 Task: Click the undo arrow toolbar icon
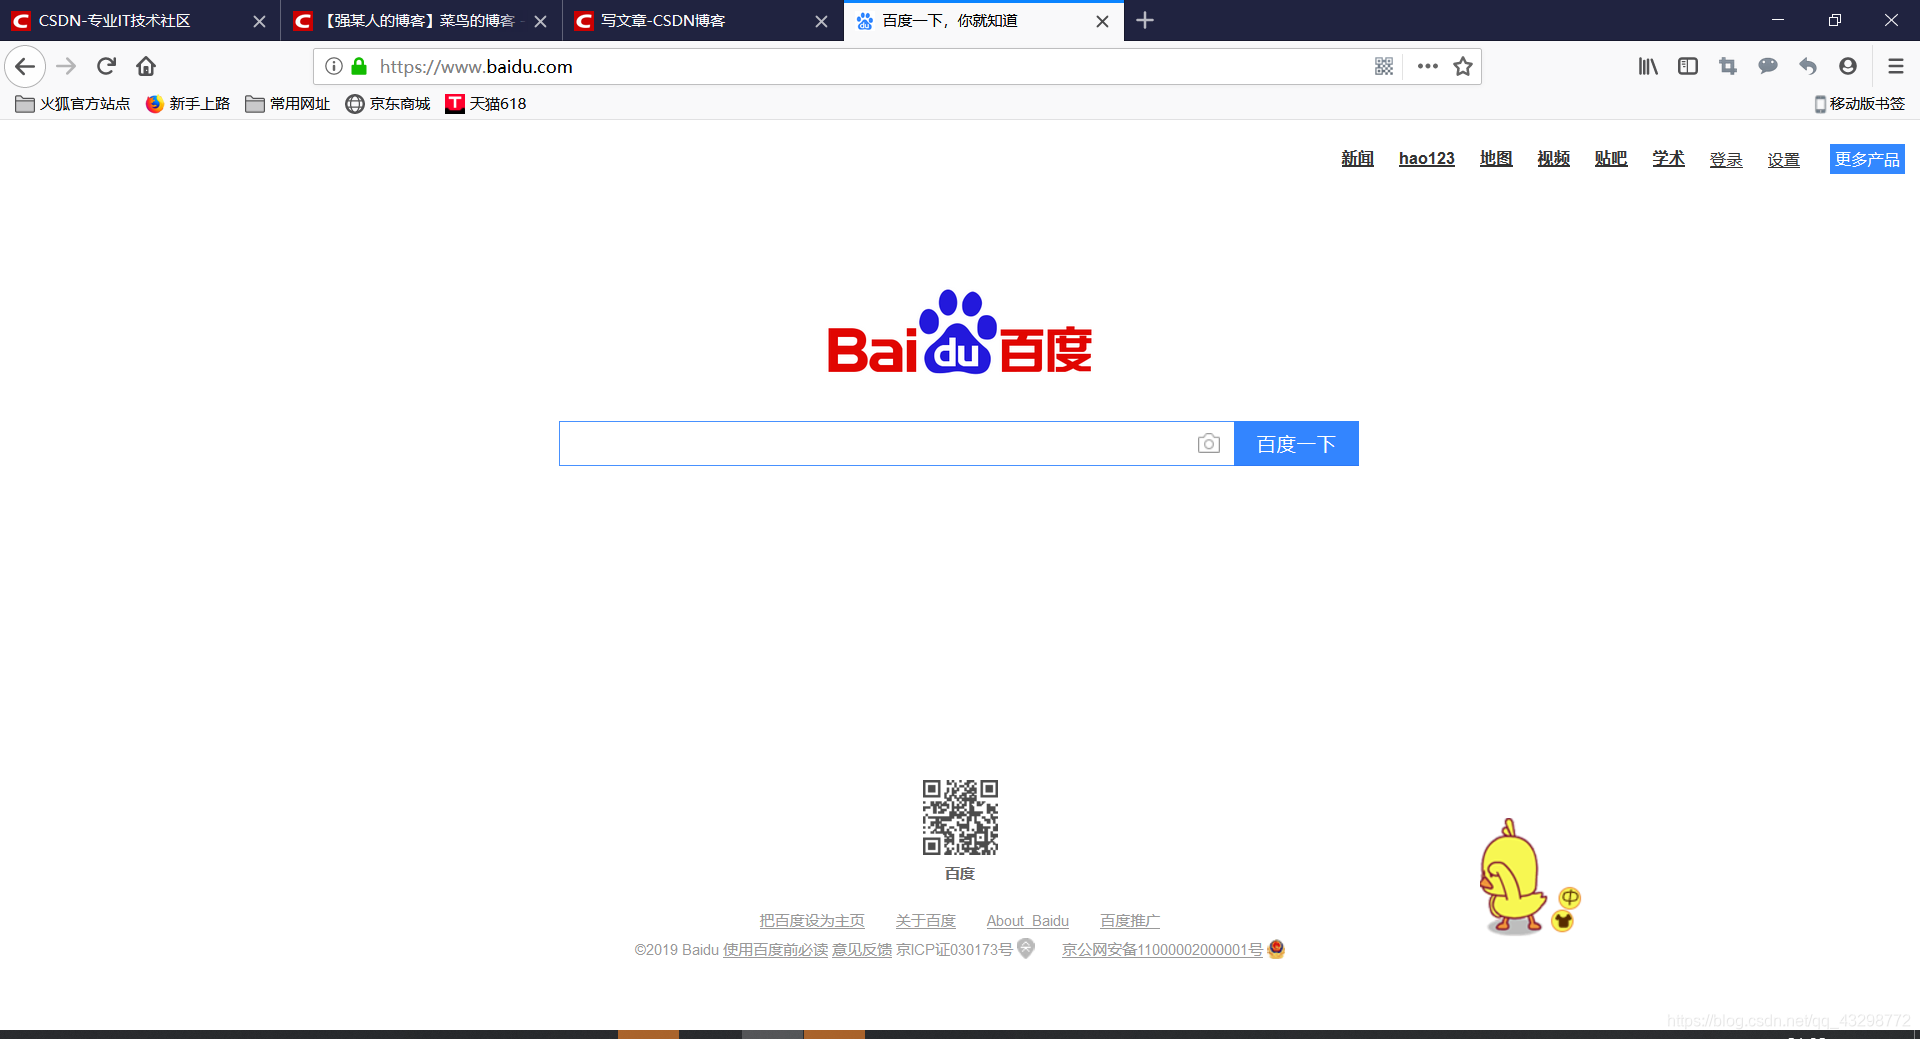1808,67
